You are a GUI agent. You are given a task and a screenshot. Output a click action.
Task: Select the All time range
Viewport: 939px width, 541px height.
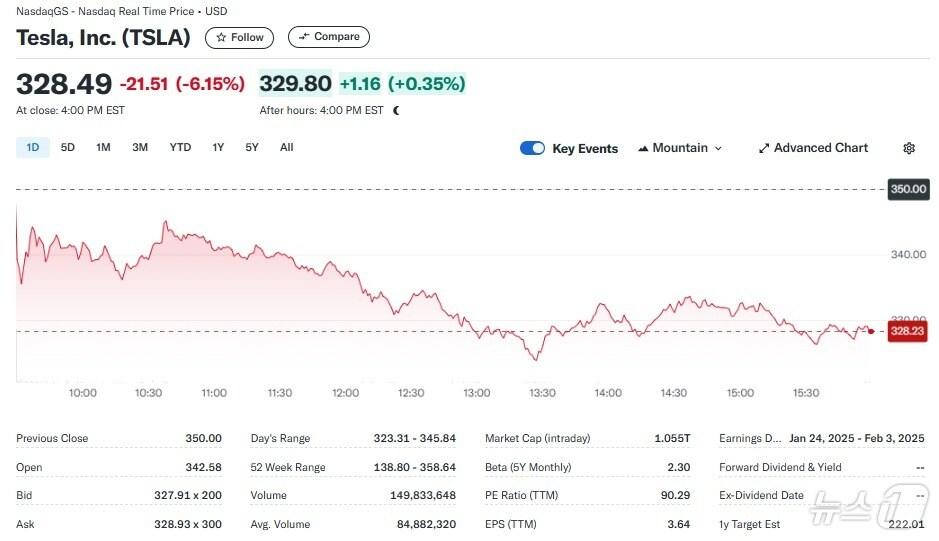coord(287,148)
